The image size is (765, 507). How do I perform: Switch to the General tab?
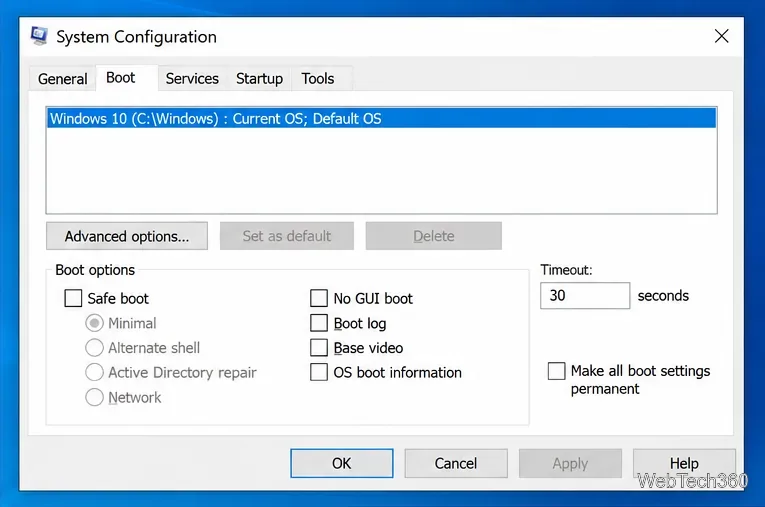(62, 79)
